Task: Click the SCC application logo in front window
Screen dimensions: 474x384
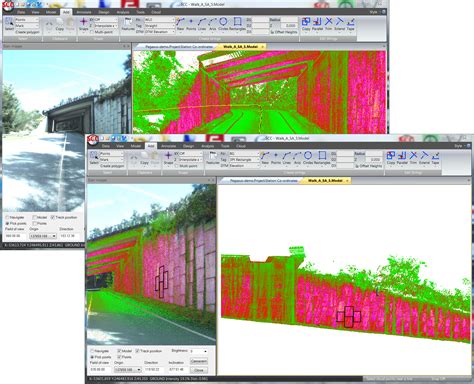Action: (x=92, y=140)
